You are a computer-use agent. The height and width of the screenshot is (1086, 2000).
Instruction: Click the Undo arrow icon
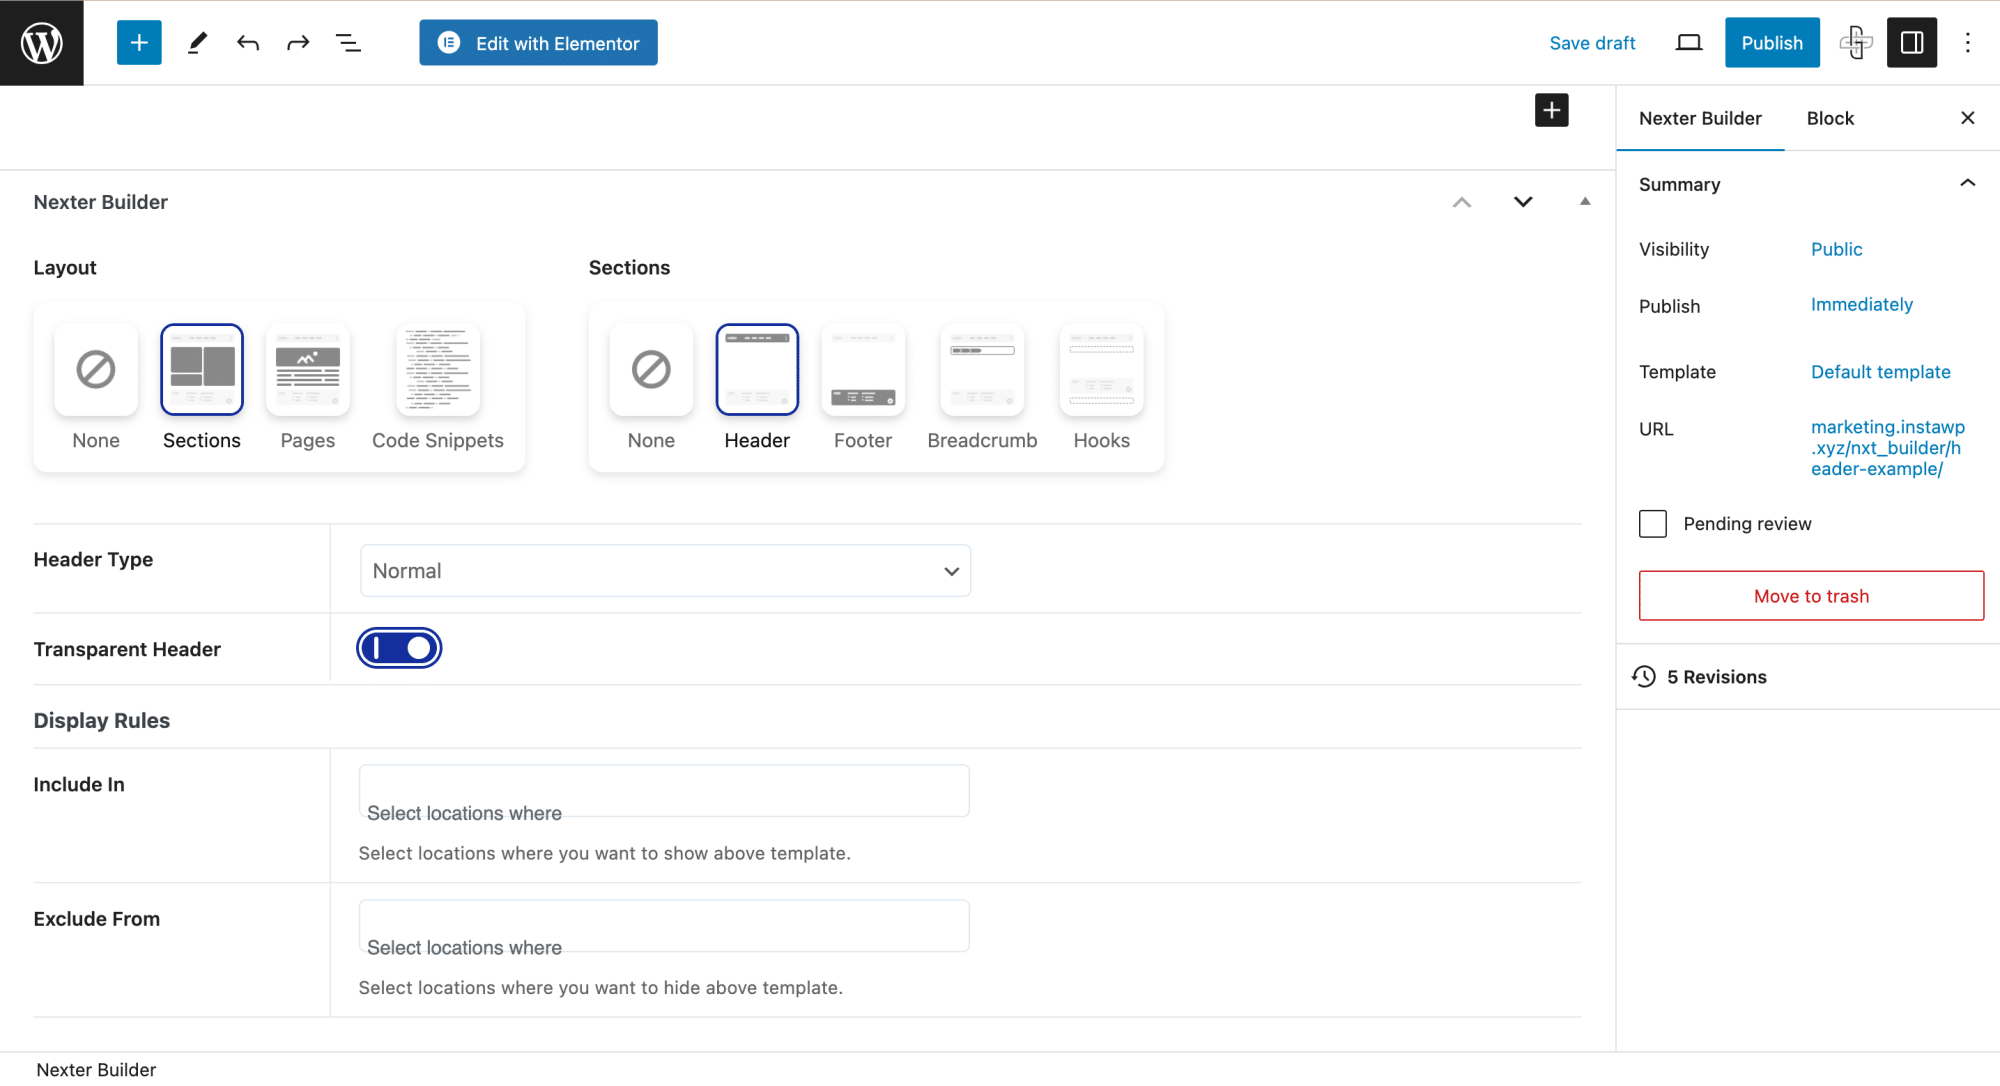tap(247, 42)
